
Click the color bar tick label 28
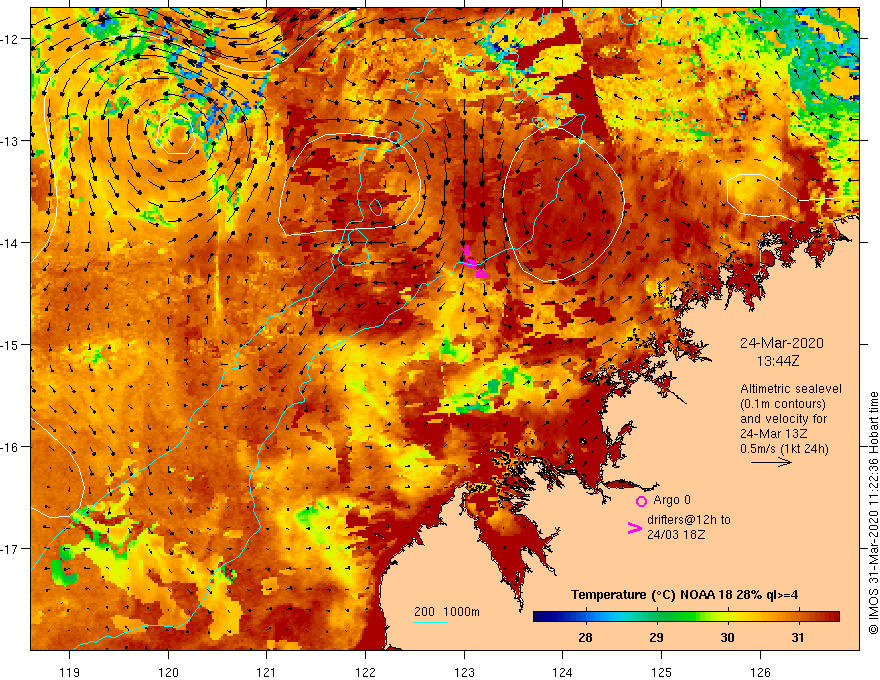[585, 637]
